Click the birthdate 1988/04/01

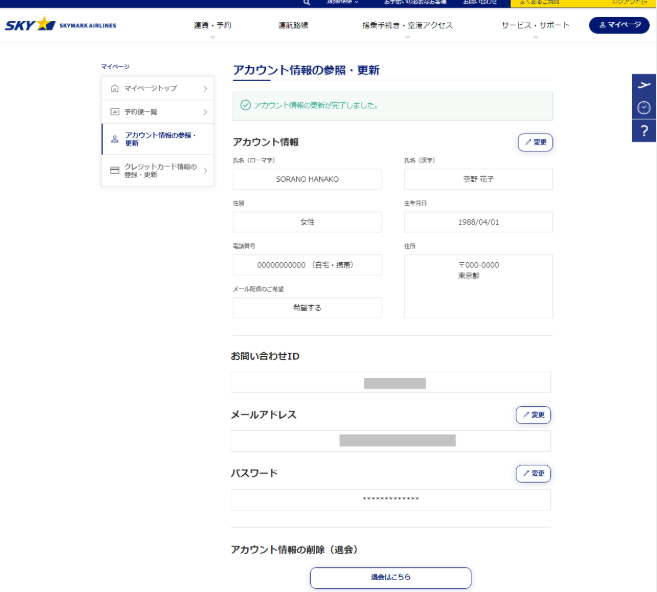(478, 222)
